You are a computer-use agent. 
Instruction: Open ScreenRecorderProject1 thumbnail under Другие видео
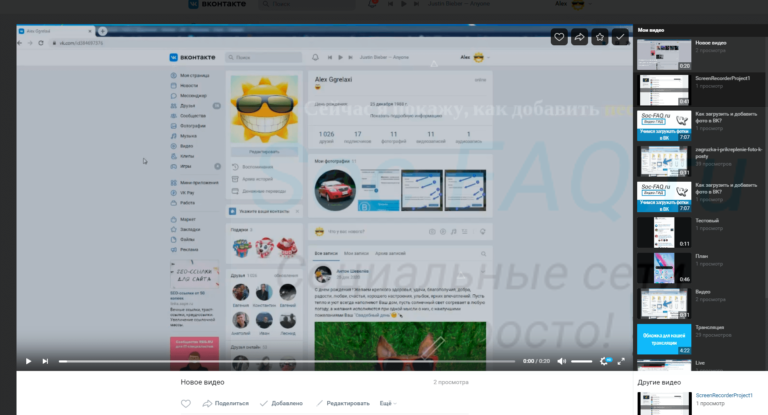pyautogui.click(x=664, y=404)
